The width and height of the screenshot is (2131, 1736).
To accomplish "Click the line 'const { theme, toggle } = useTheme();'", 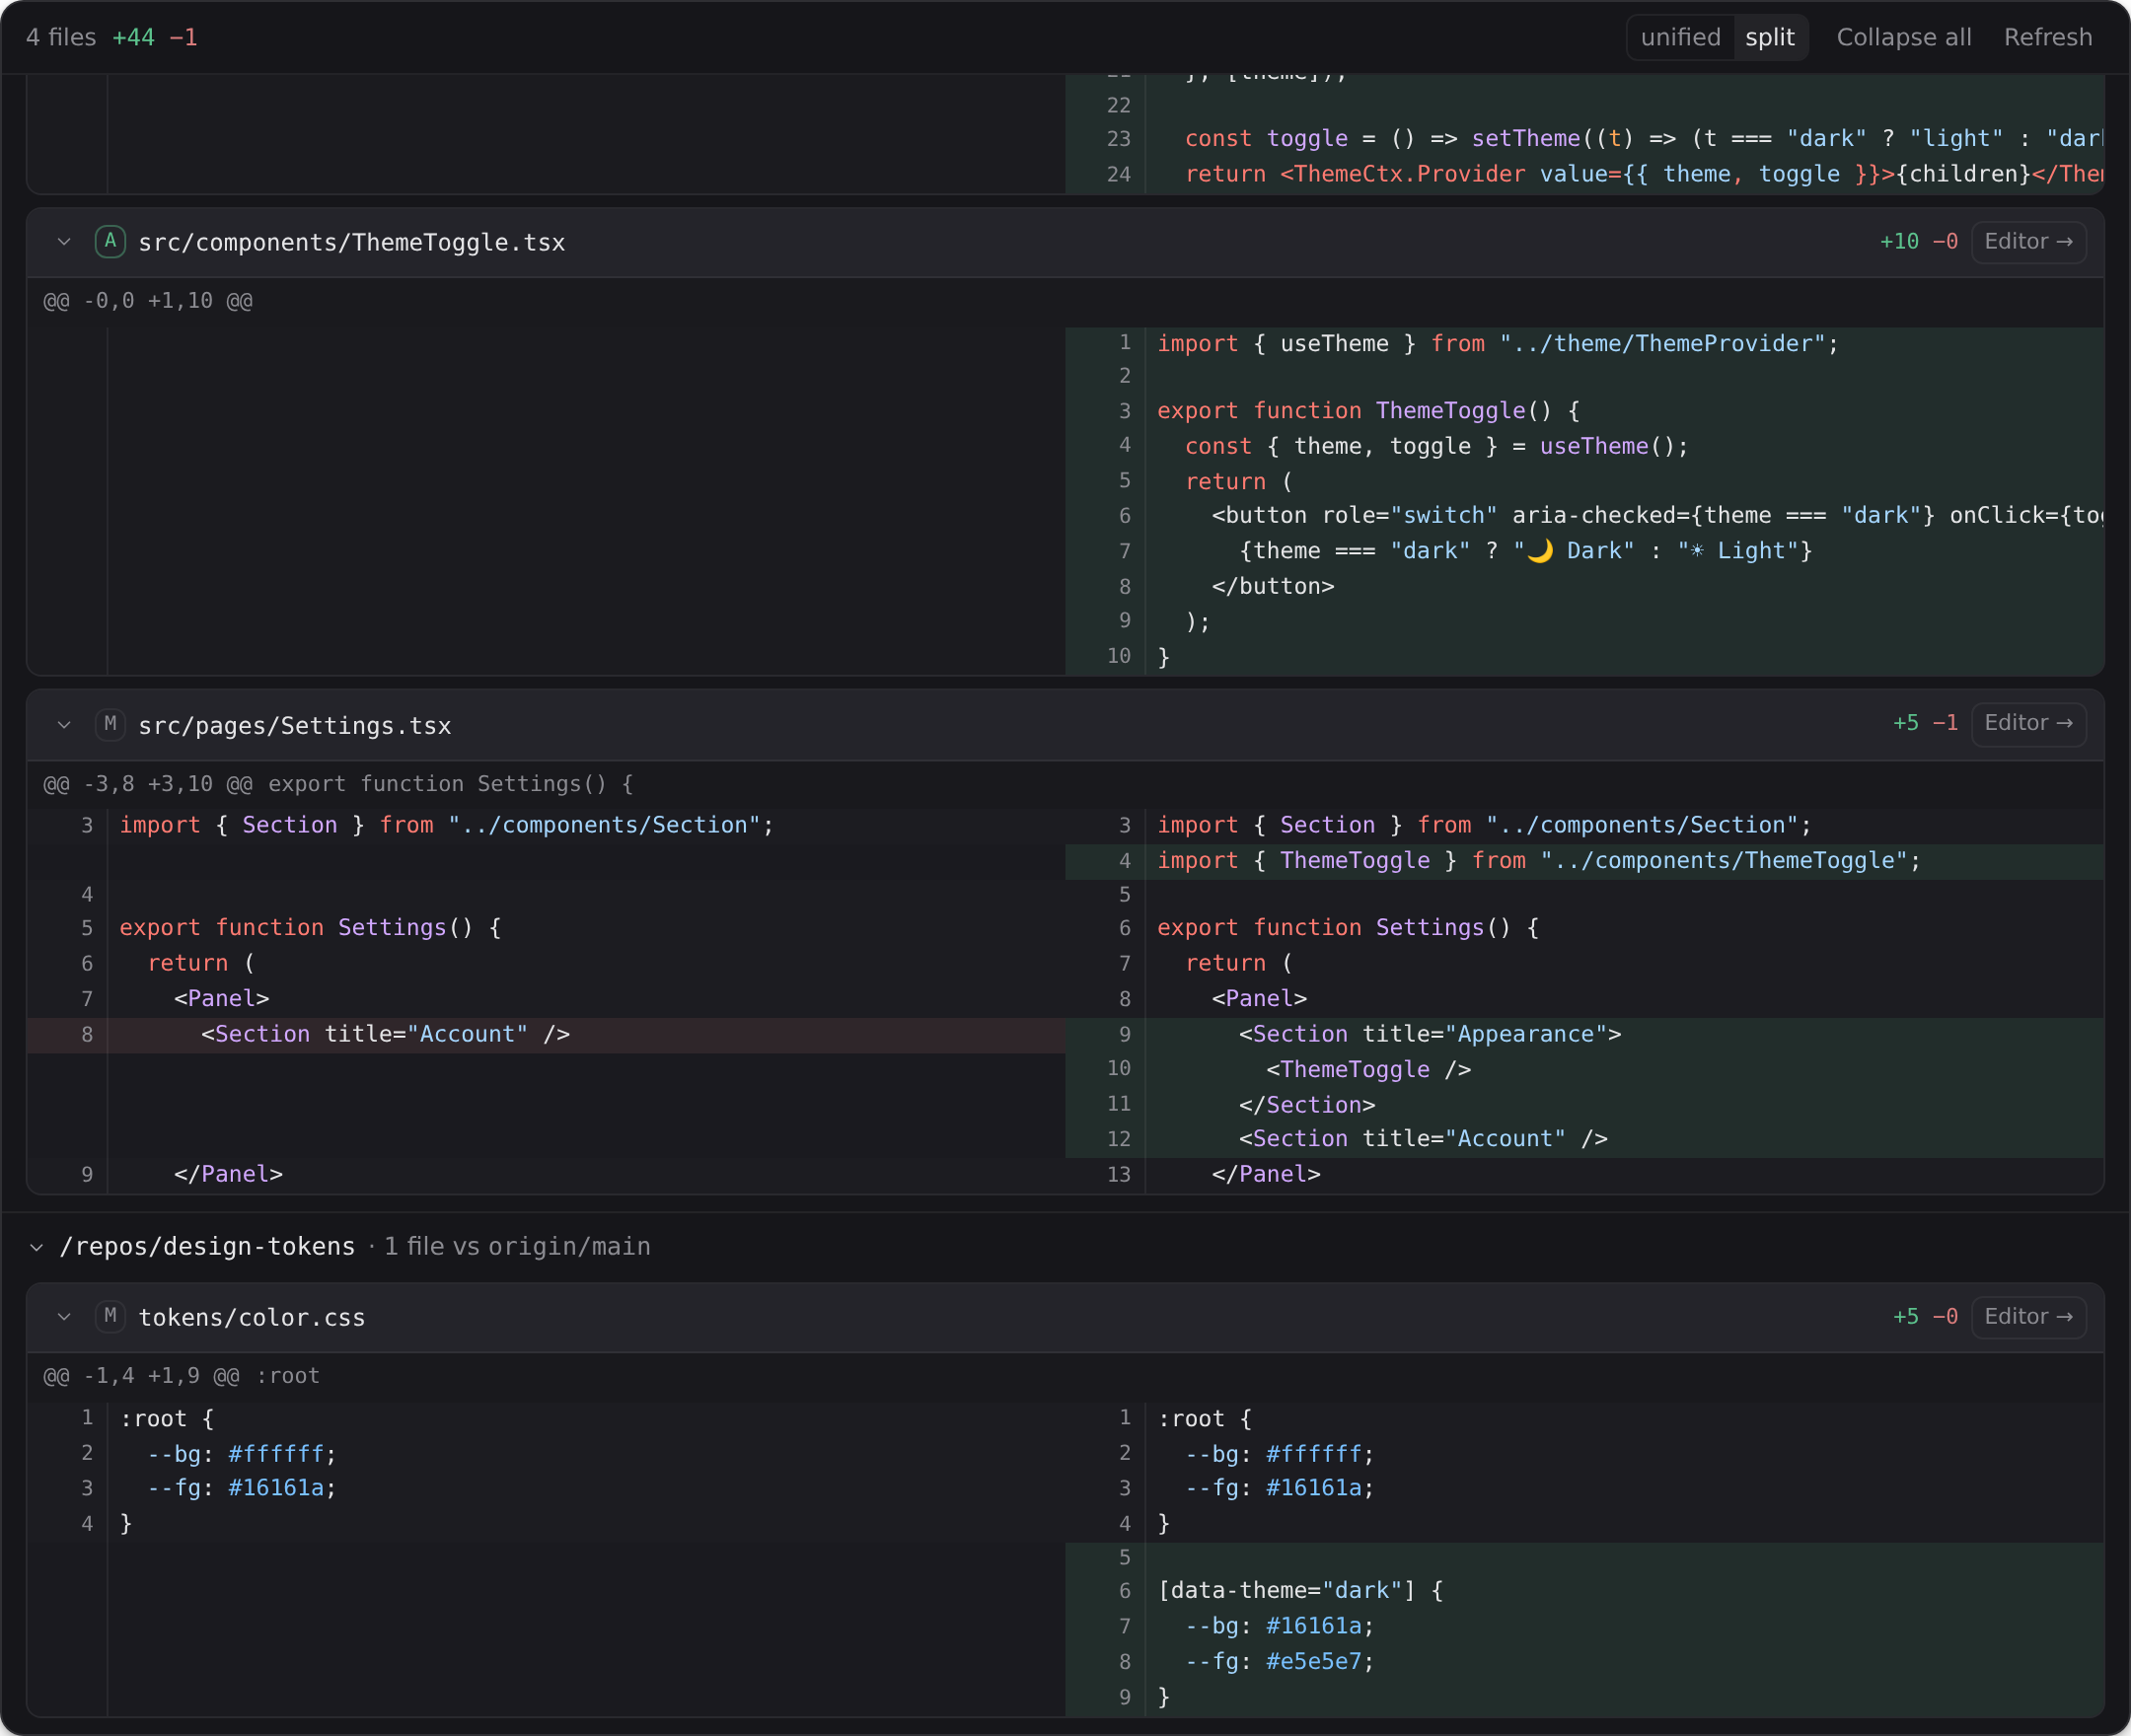I will coord(1584,447).
